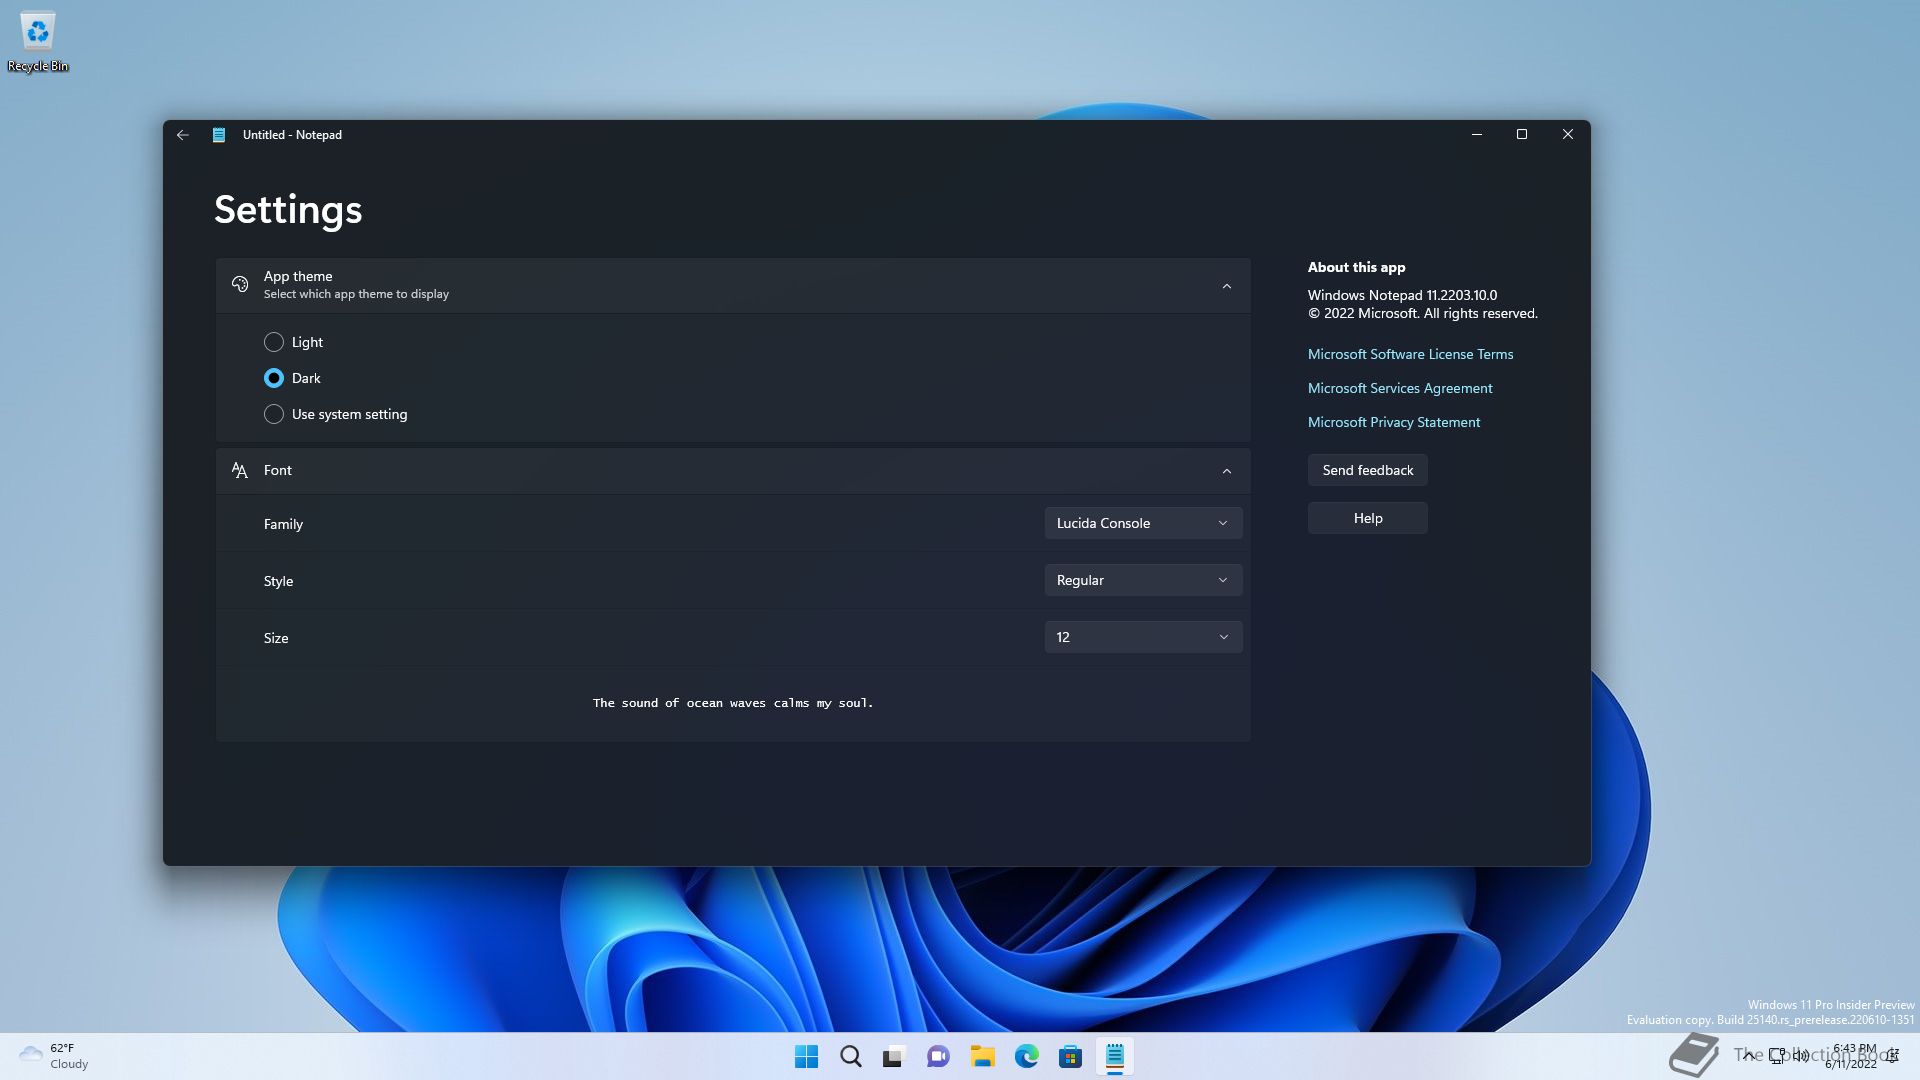Open Microsoft Software License Terms link
The width and height of the screenshot is (1920, 1080).
[1410, 354]
